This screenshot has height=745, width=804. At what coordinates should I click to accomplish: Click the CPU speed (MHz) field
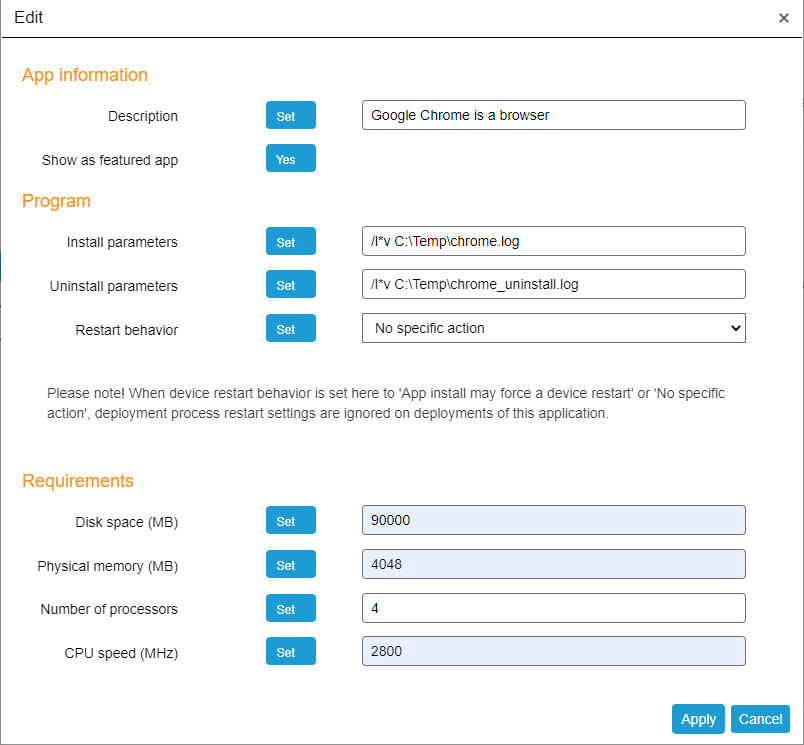(x=553, y=651)
